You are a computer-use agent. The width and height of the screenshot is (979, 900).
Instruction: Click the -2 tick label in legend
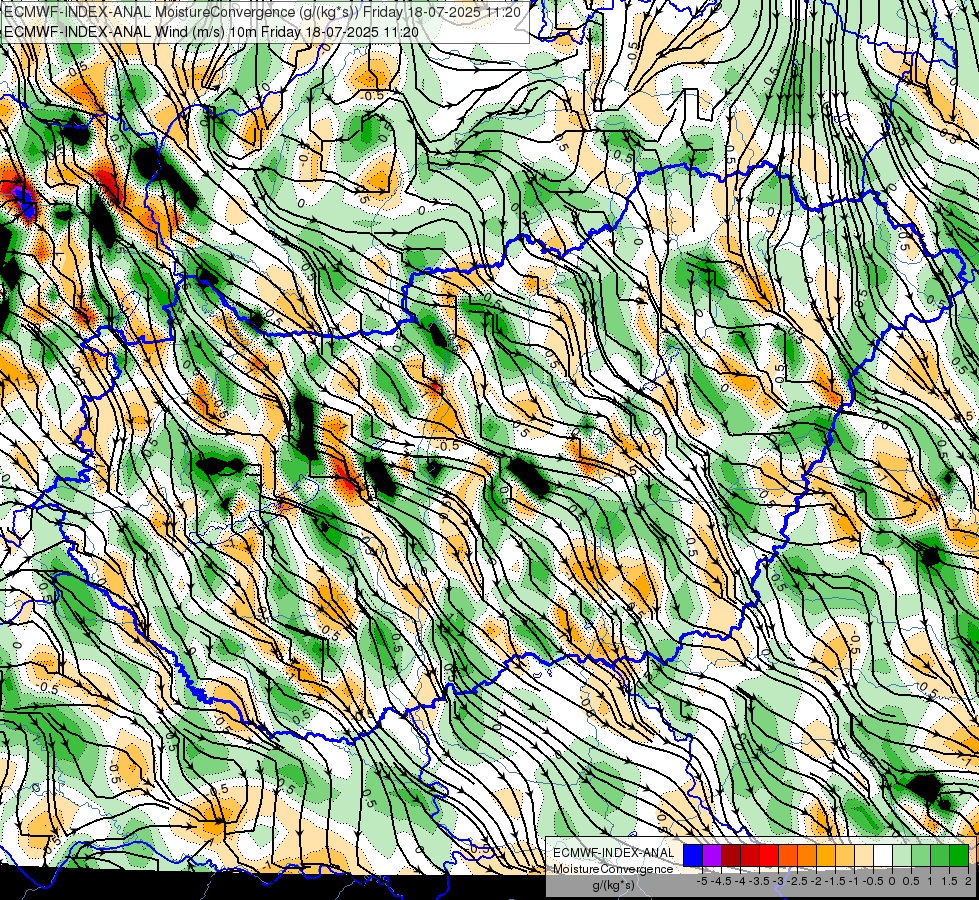point(816,881)
